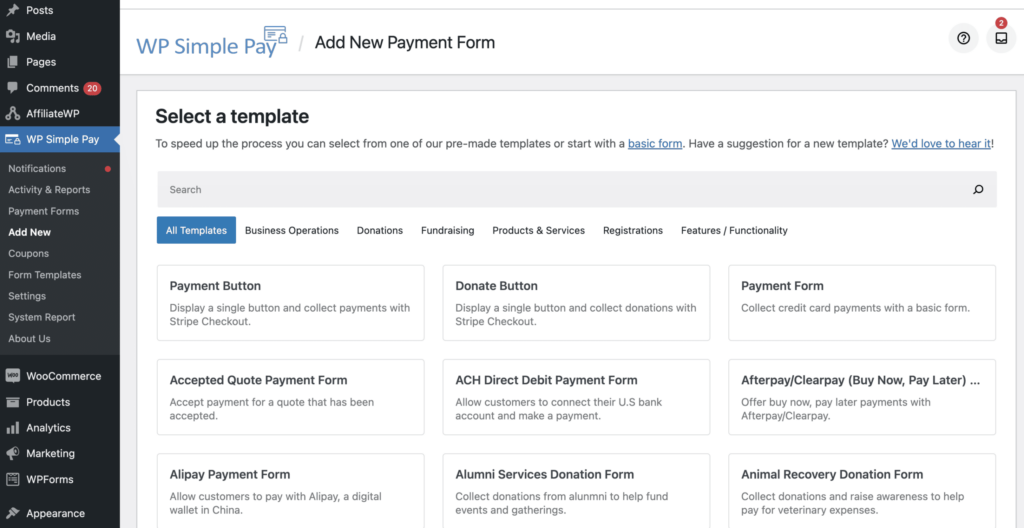Screen dimensions: 1024x528
Task: Go to Notifications submenu item
Action: pyautogui.click(x=37, y=169)
